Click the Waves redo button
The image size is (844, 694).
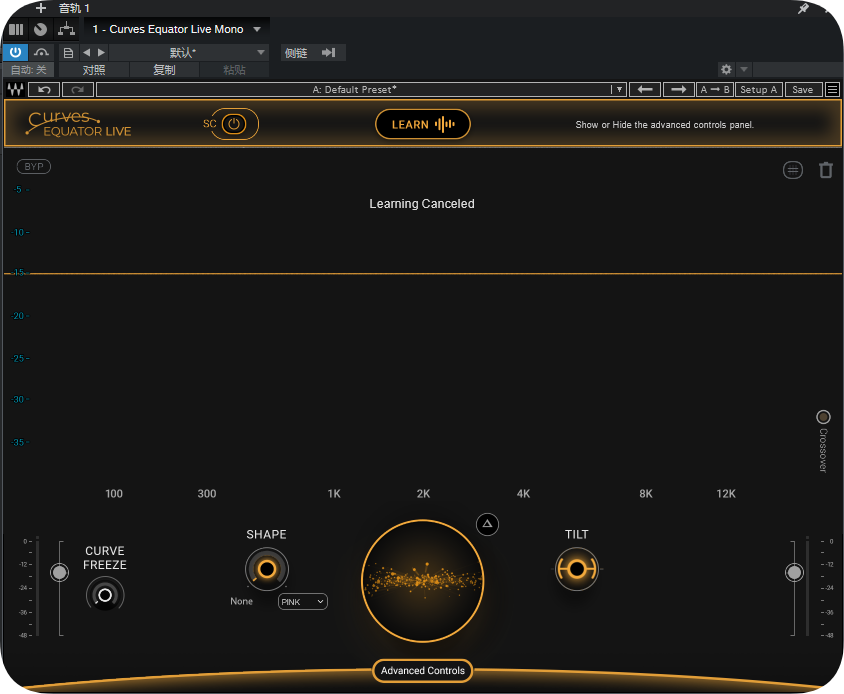point(78,90)
